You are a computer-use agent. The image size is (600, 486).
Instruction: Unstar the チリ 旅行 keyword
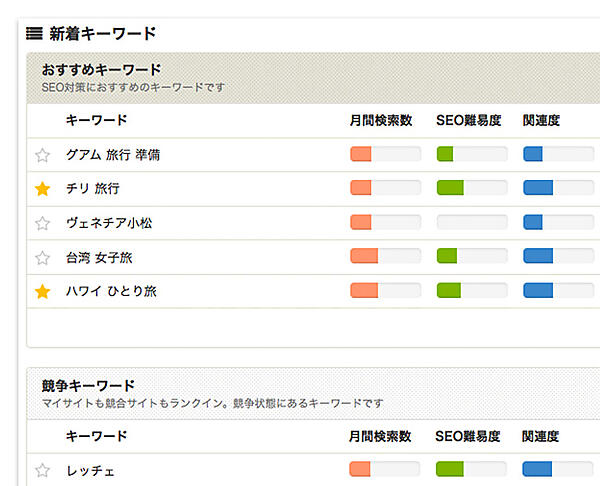42,189
